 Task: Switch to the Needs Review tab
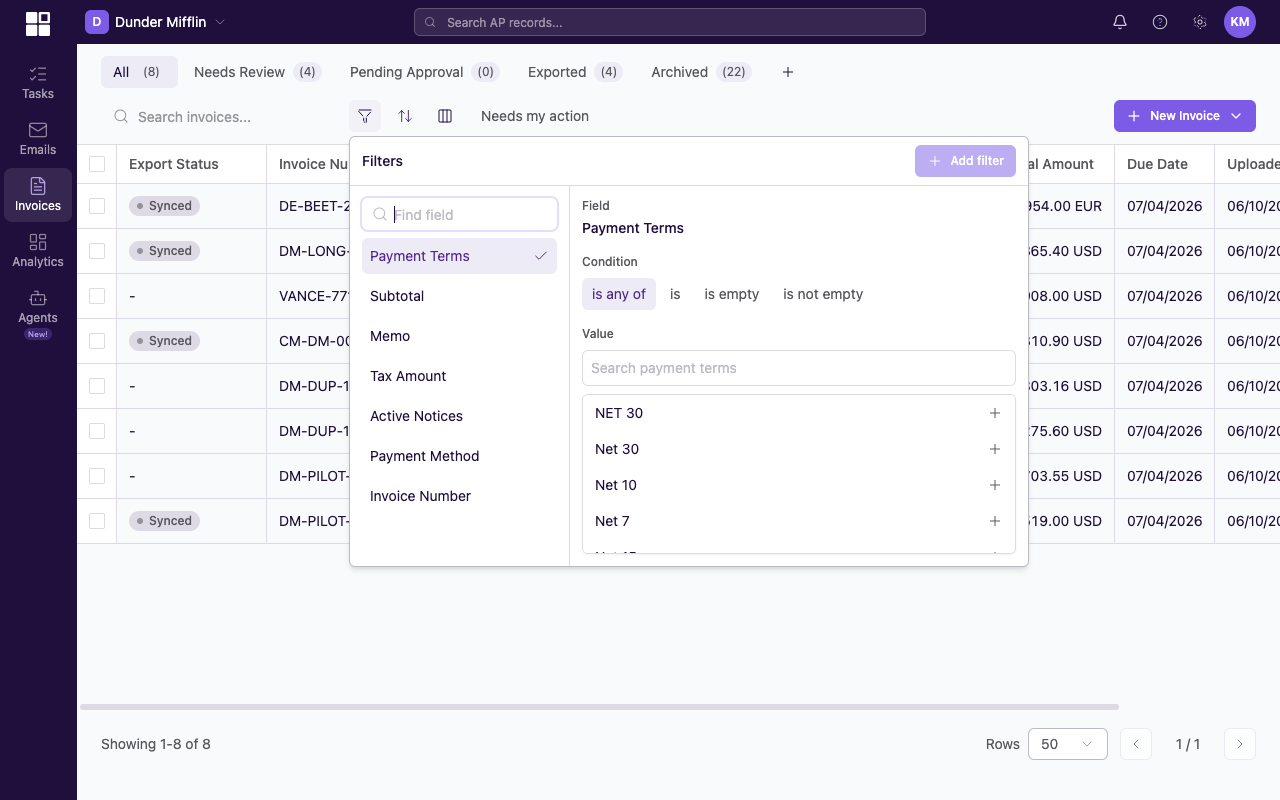pyautogui.click(x=256, y=72)
